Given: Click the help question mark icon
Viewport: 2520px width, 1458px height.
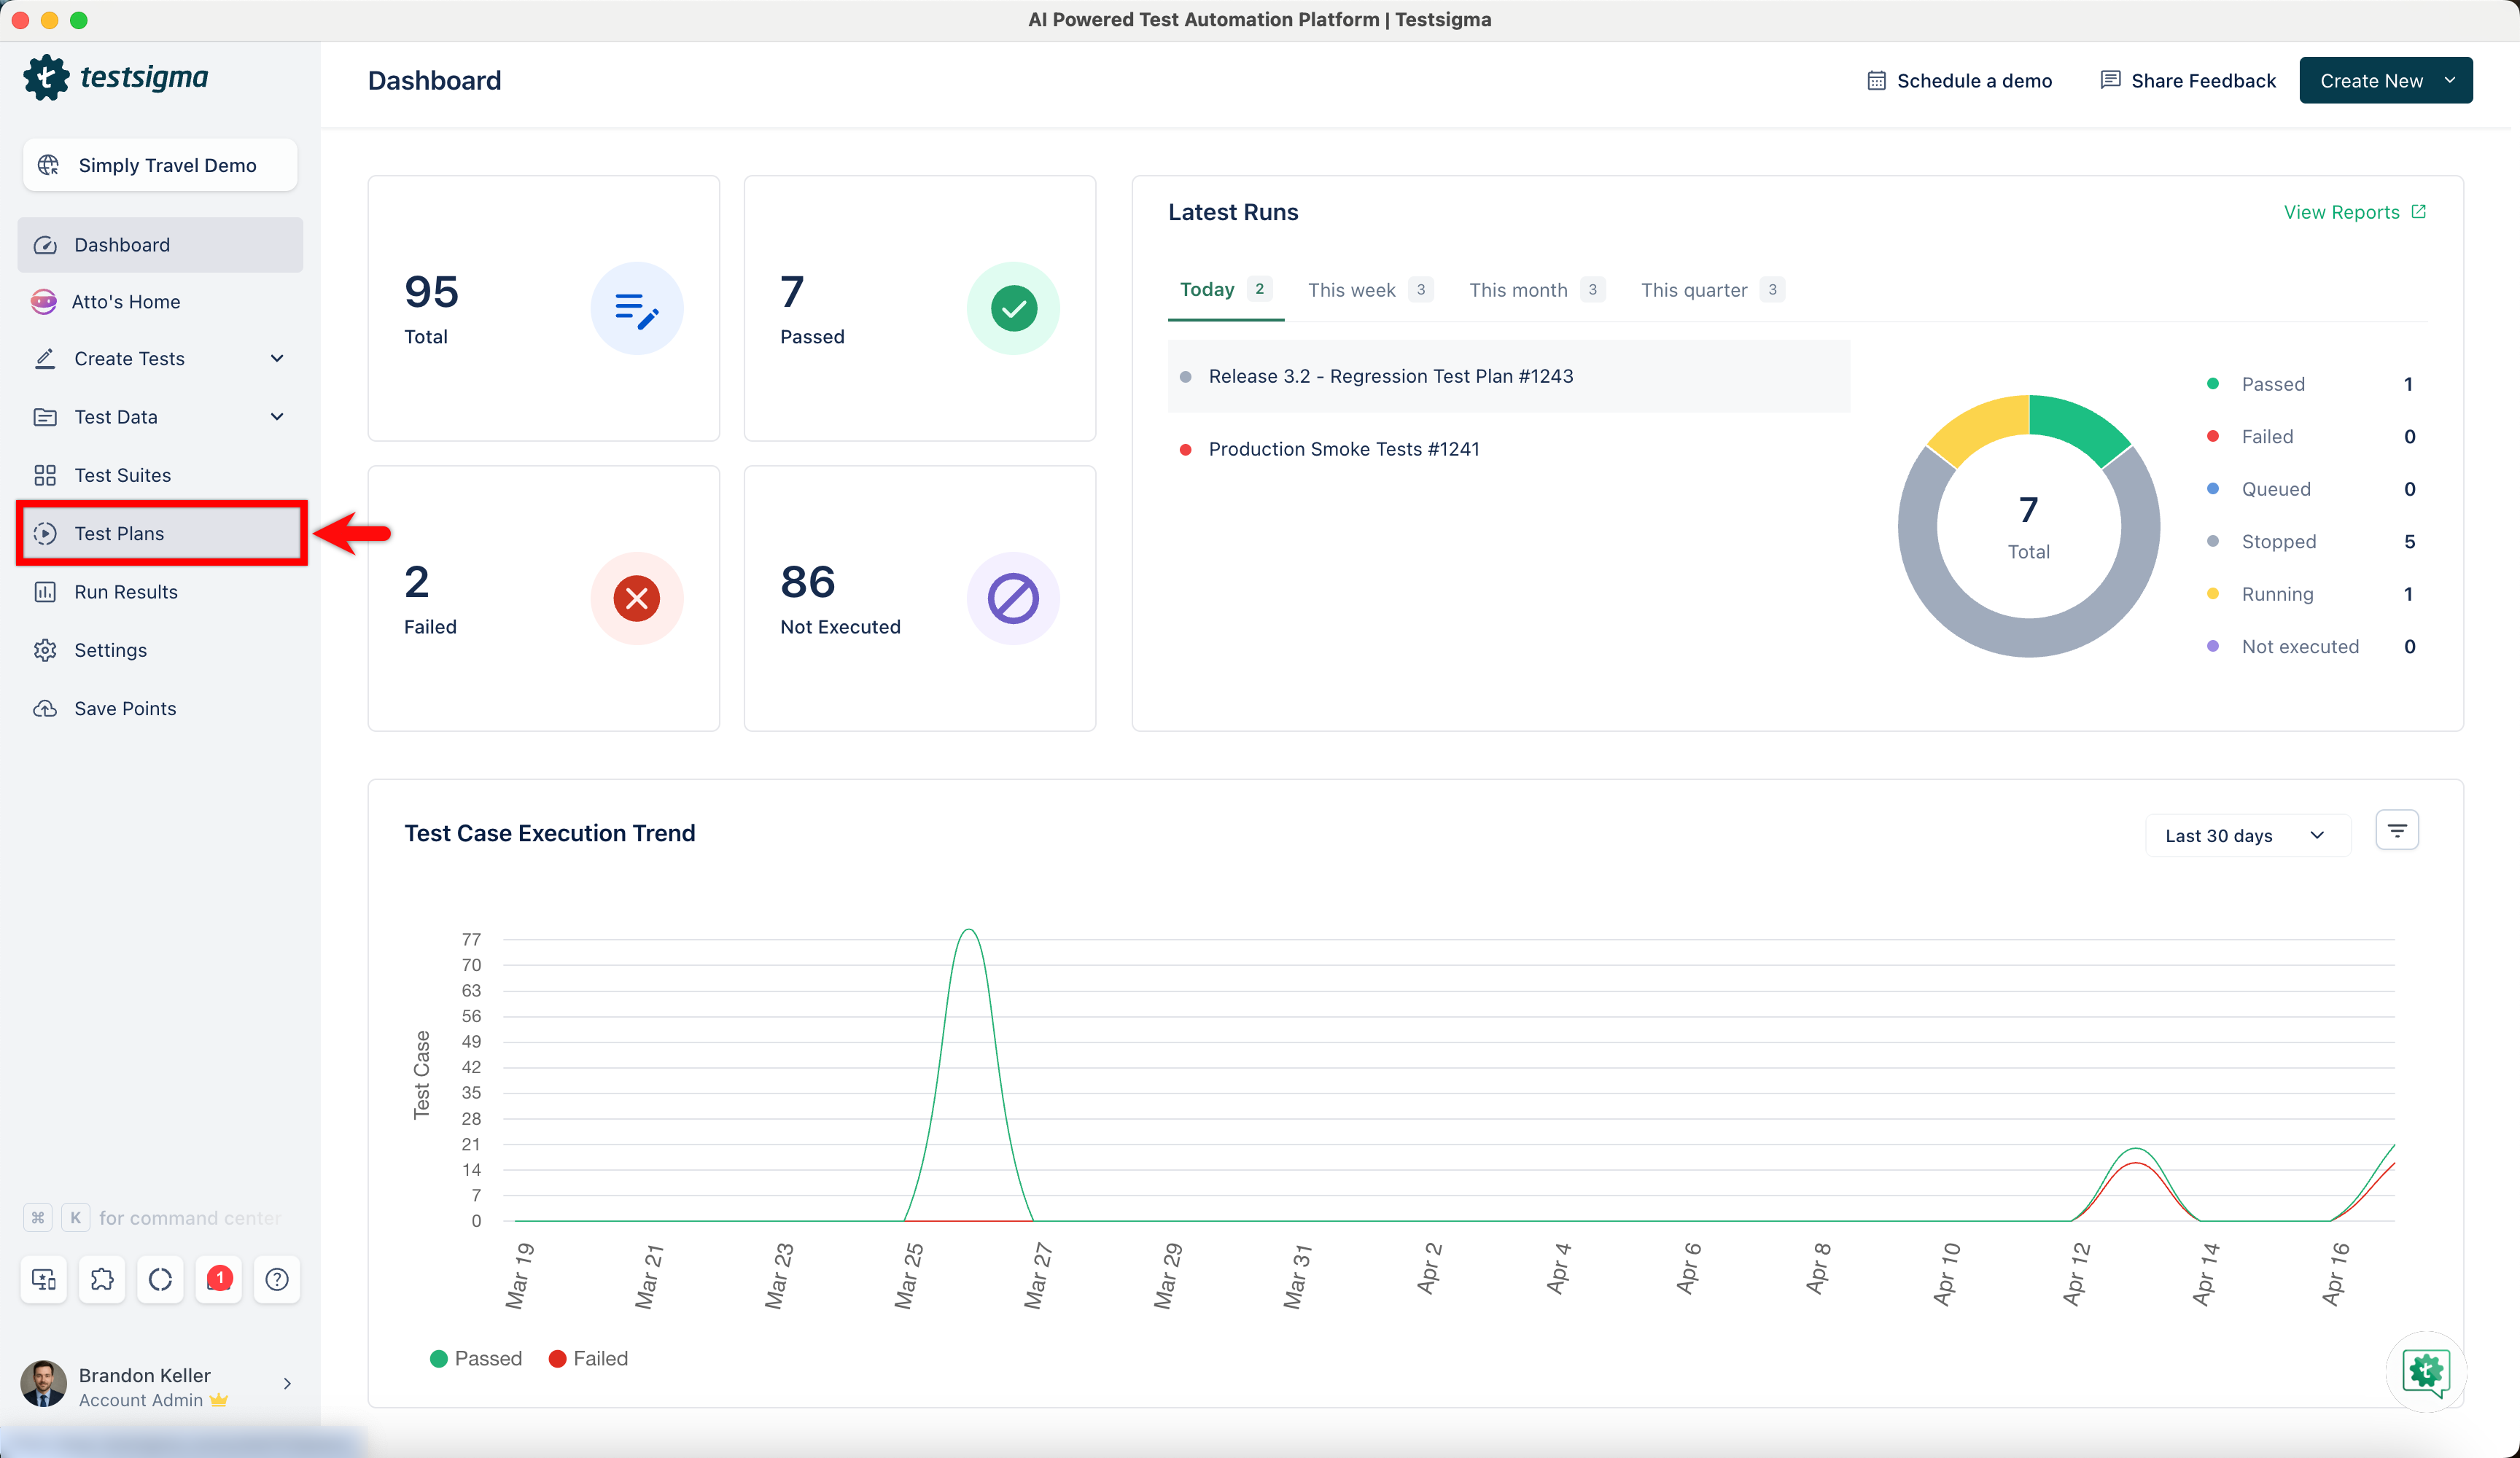Looking at the screenshot, I should point(277,1279).
